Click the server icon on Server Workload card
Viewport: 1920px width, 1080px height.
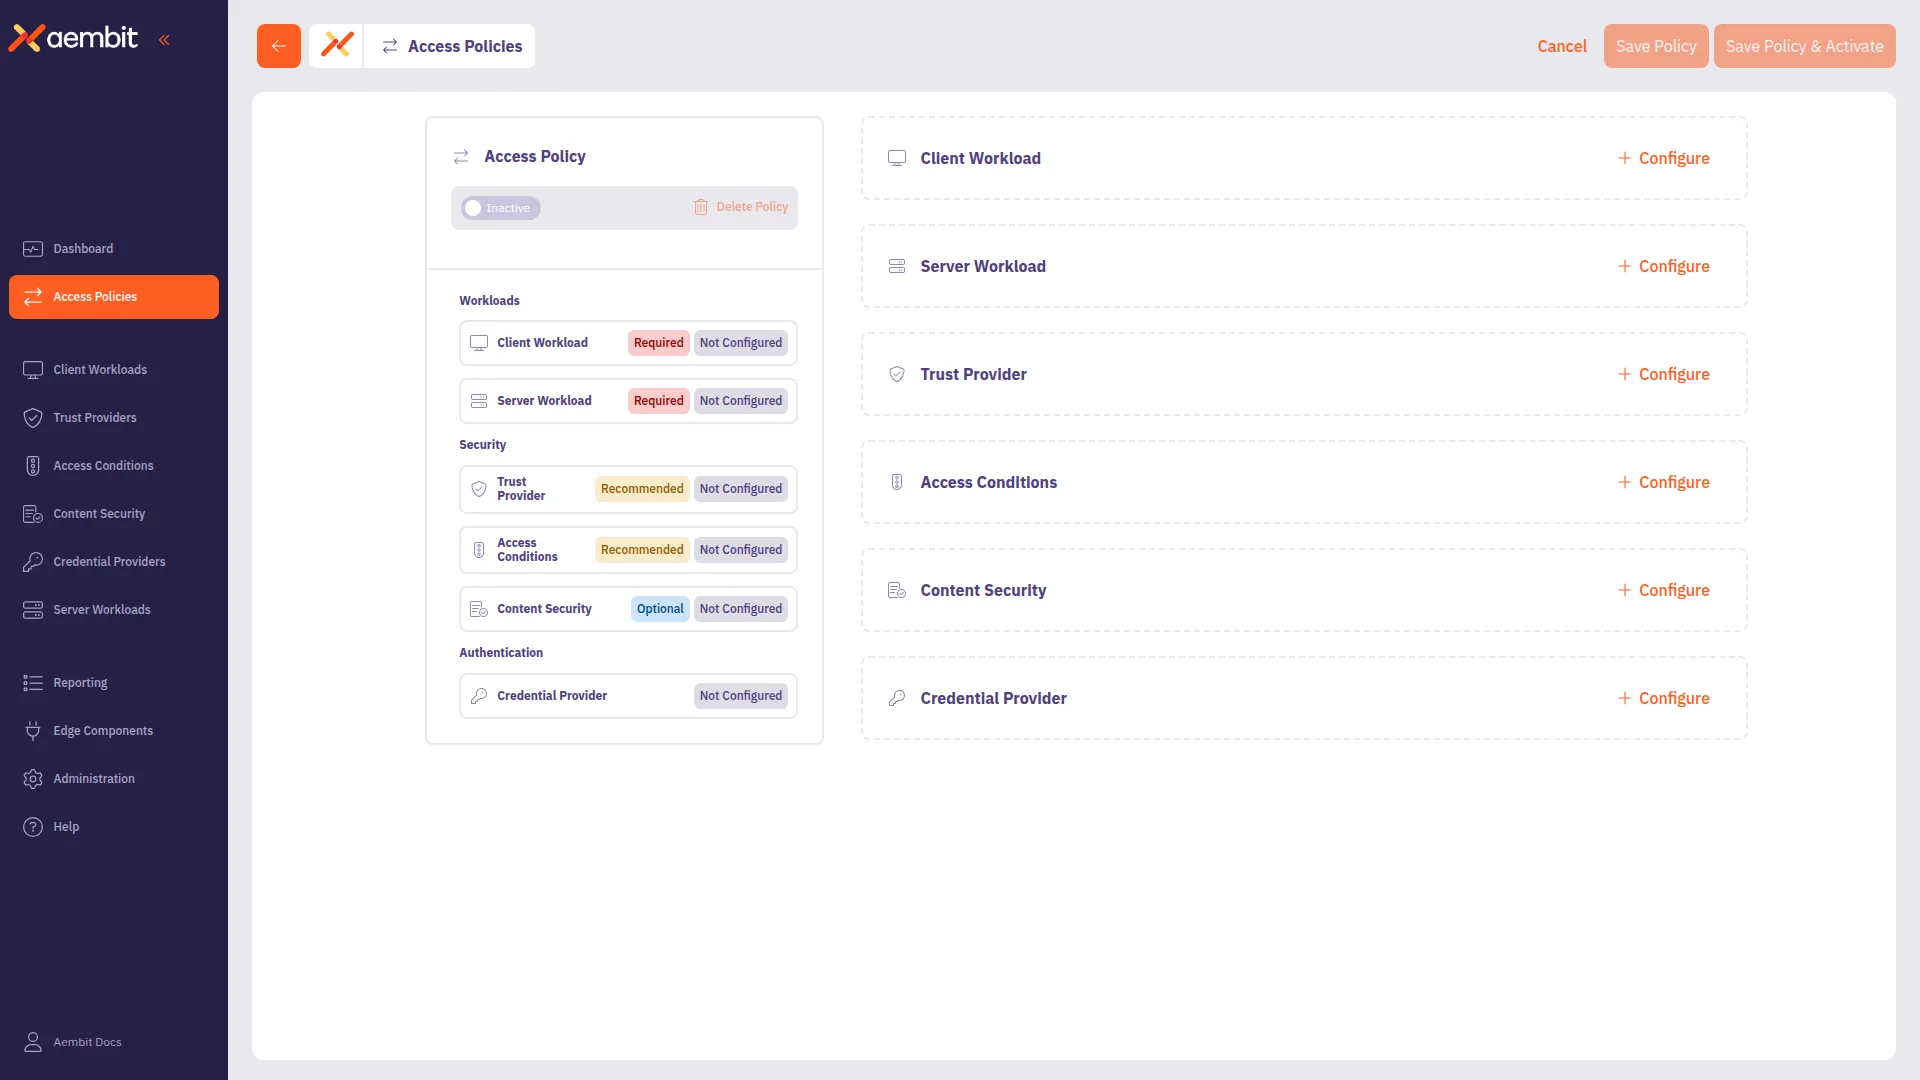tap(897, 266)
